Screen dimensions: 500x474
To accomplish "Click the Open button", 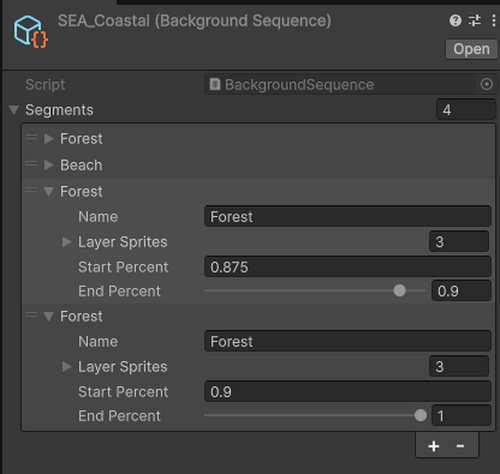I will [471, 49].
